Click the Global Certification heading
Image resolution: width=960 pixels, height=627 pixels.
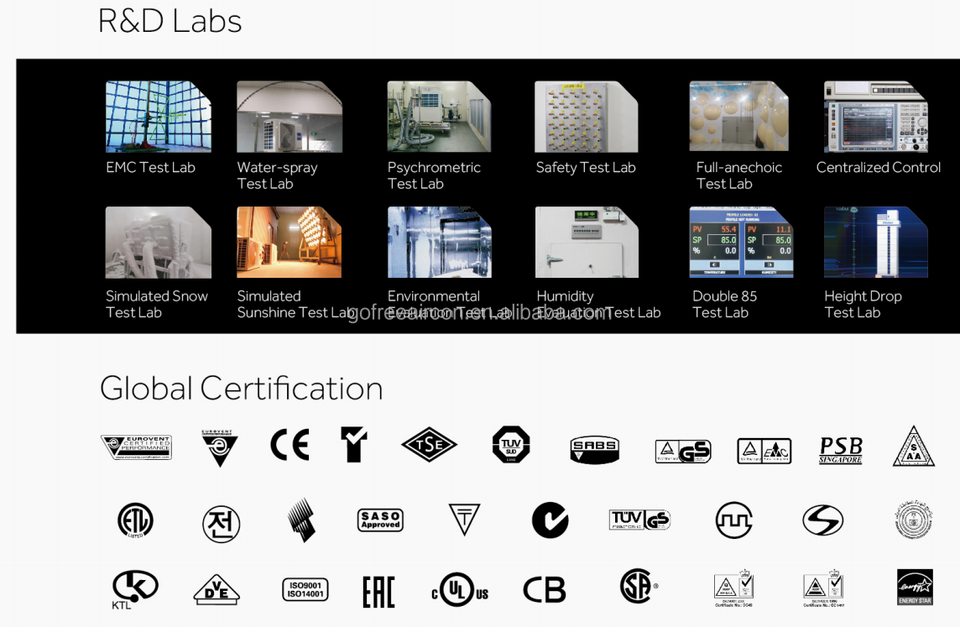(242, 388)
